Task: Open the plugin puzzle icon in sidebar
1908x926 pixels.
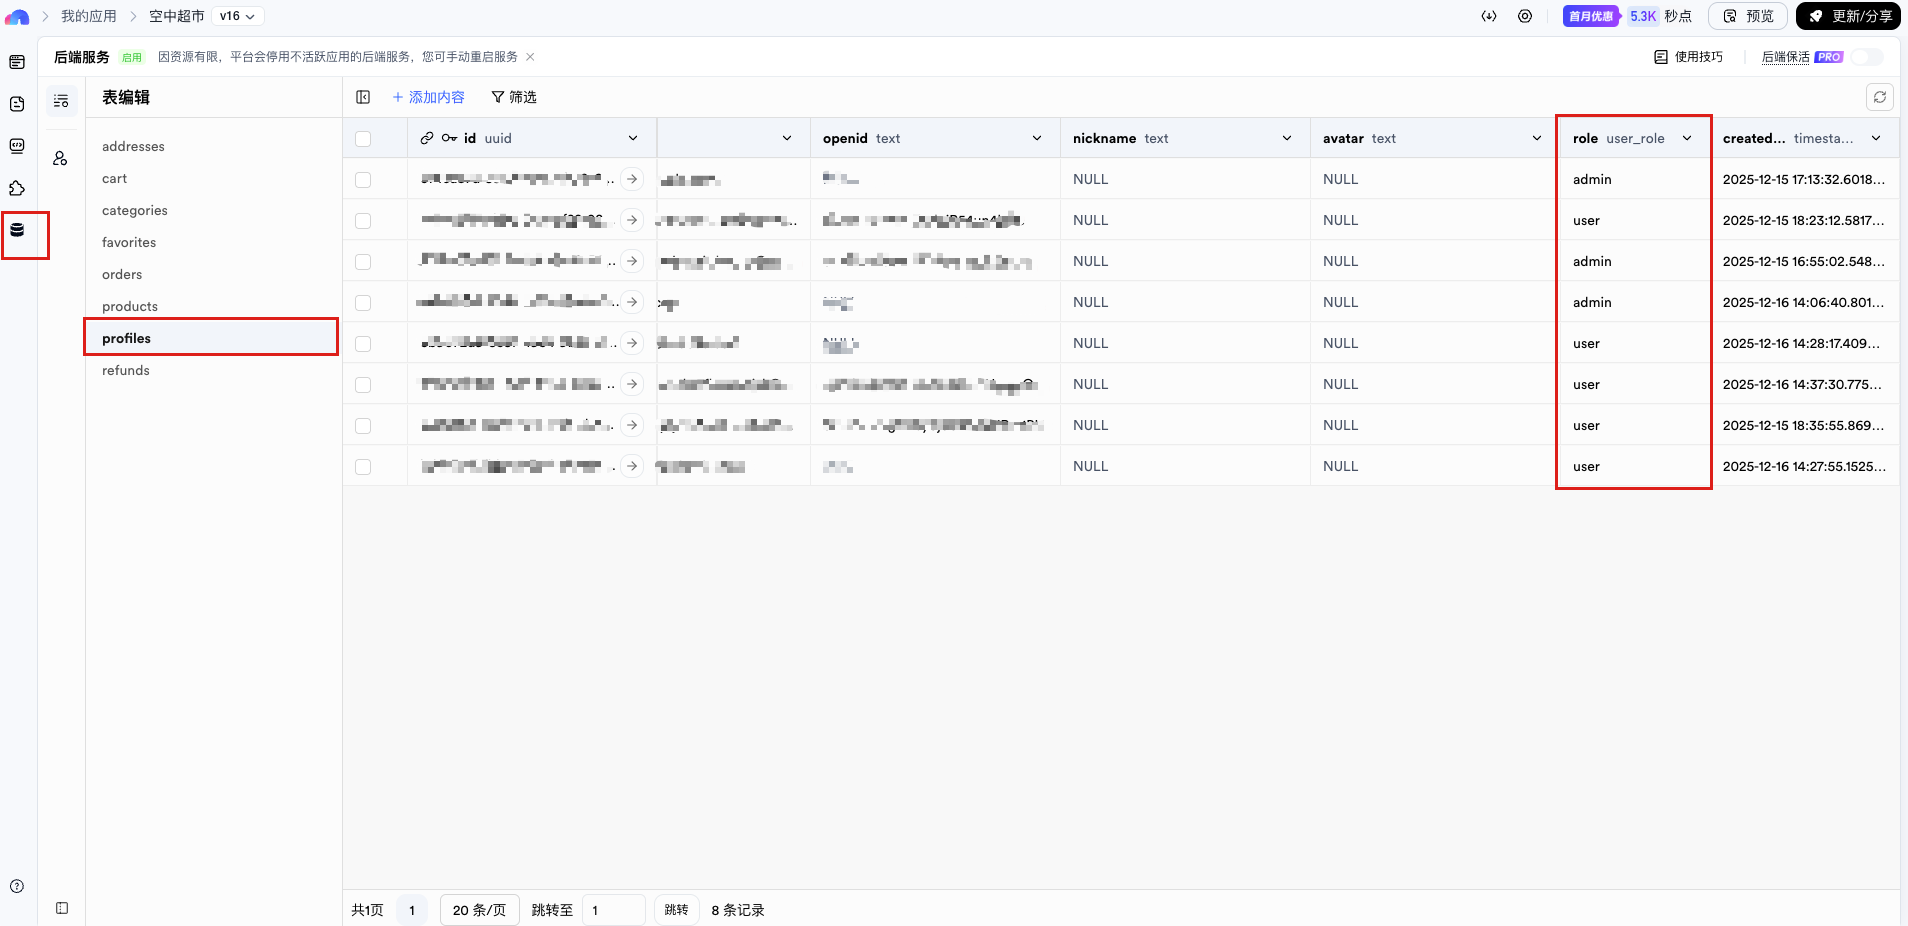Action: (17, 188)
